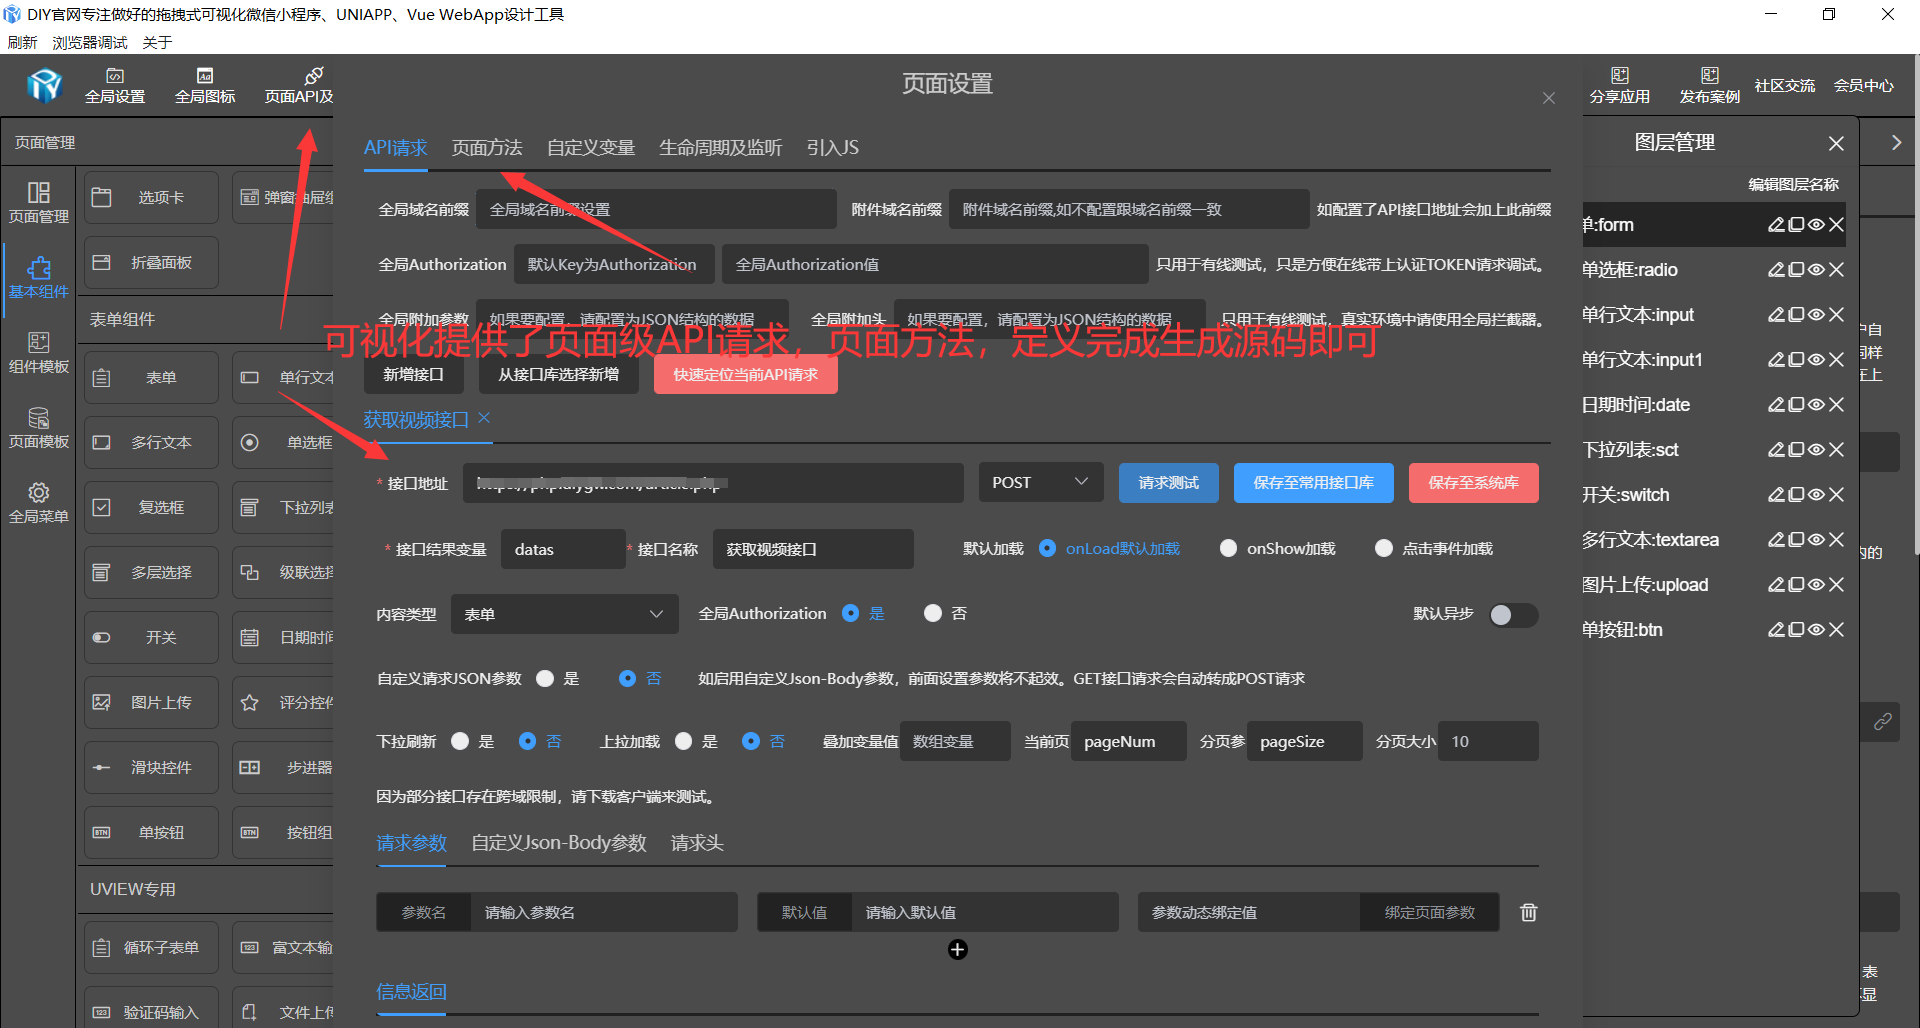The width and height of the screenshot is (1920, 1028).
Task: Close the 获取视频接口 tab
Action: (484, 418)
